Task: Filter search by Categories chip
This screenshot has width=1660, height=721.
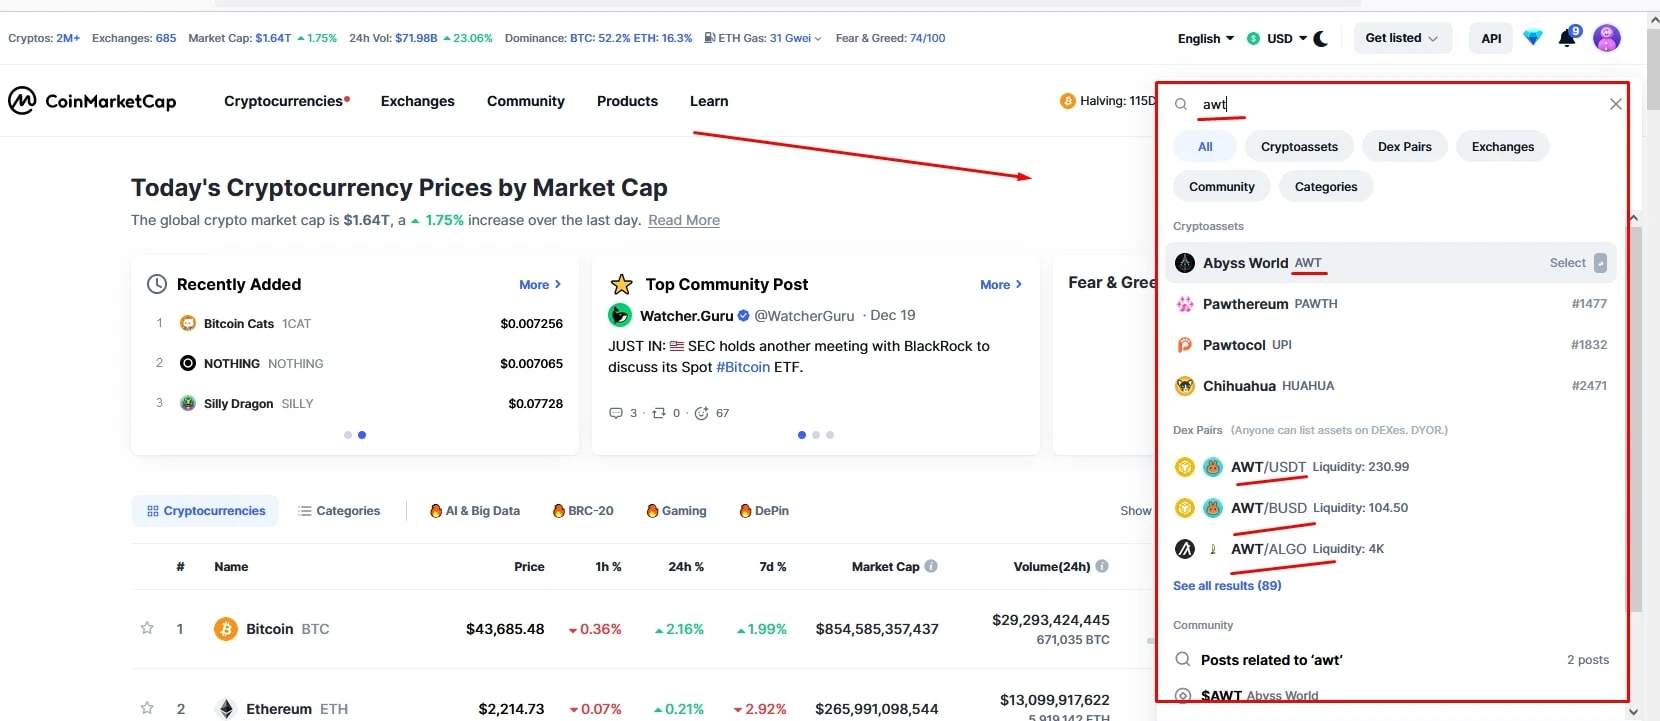Action: 1326,187
